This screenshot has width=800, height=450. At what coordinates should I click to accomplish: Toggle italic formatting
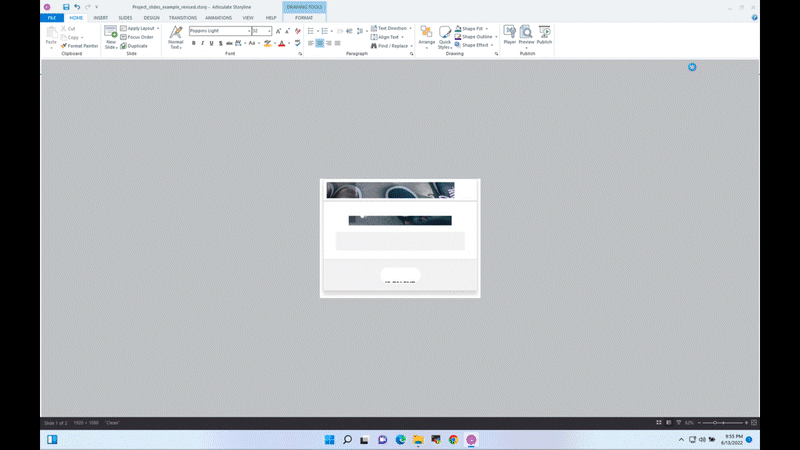click(x=203, y=43)
